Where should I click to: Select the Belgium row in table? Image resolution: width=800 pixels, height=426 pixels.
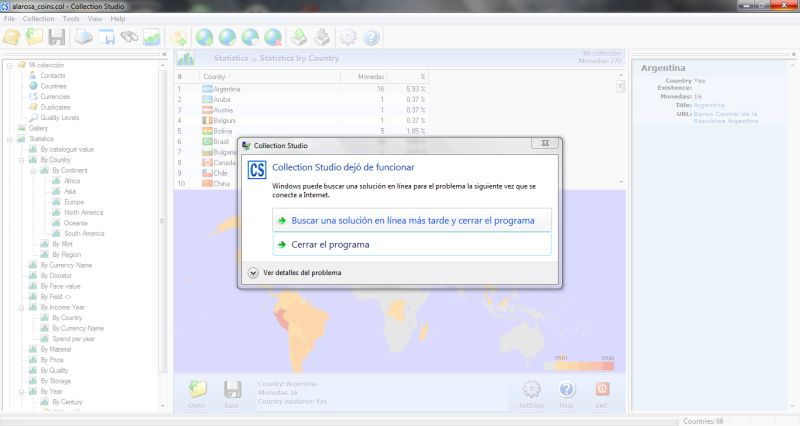pos(301,120)
